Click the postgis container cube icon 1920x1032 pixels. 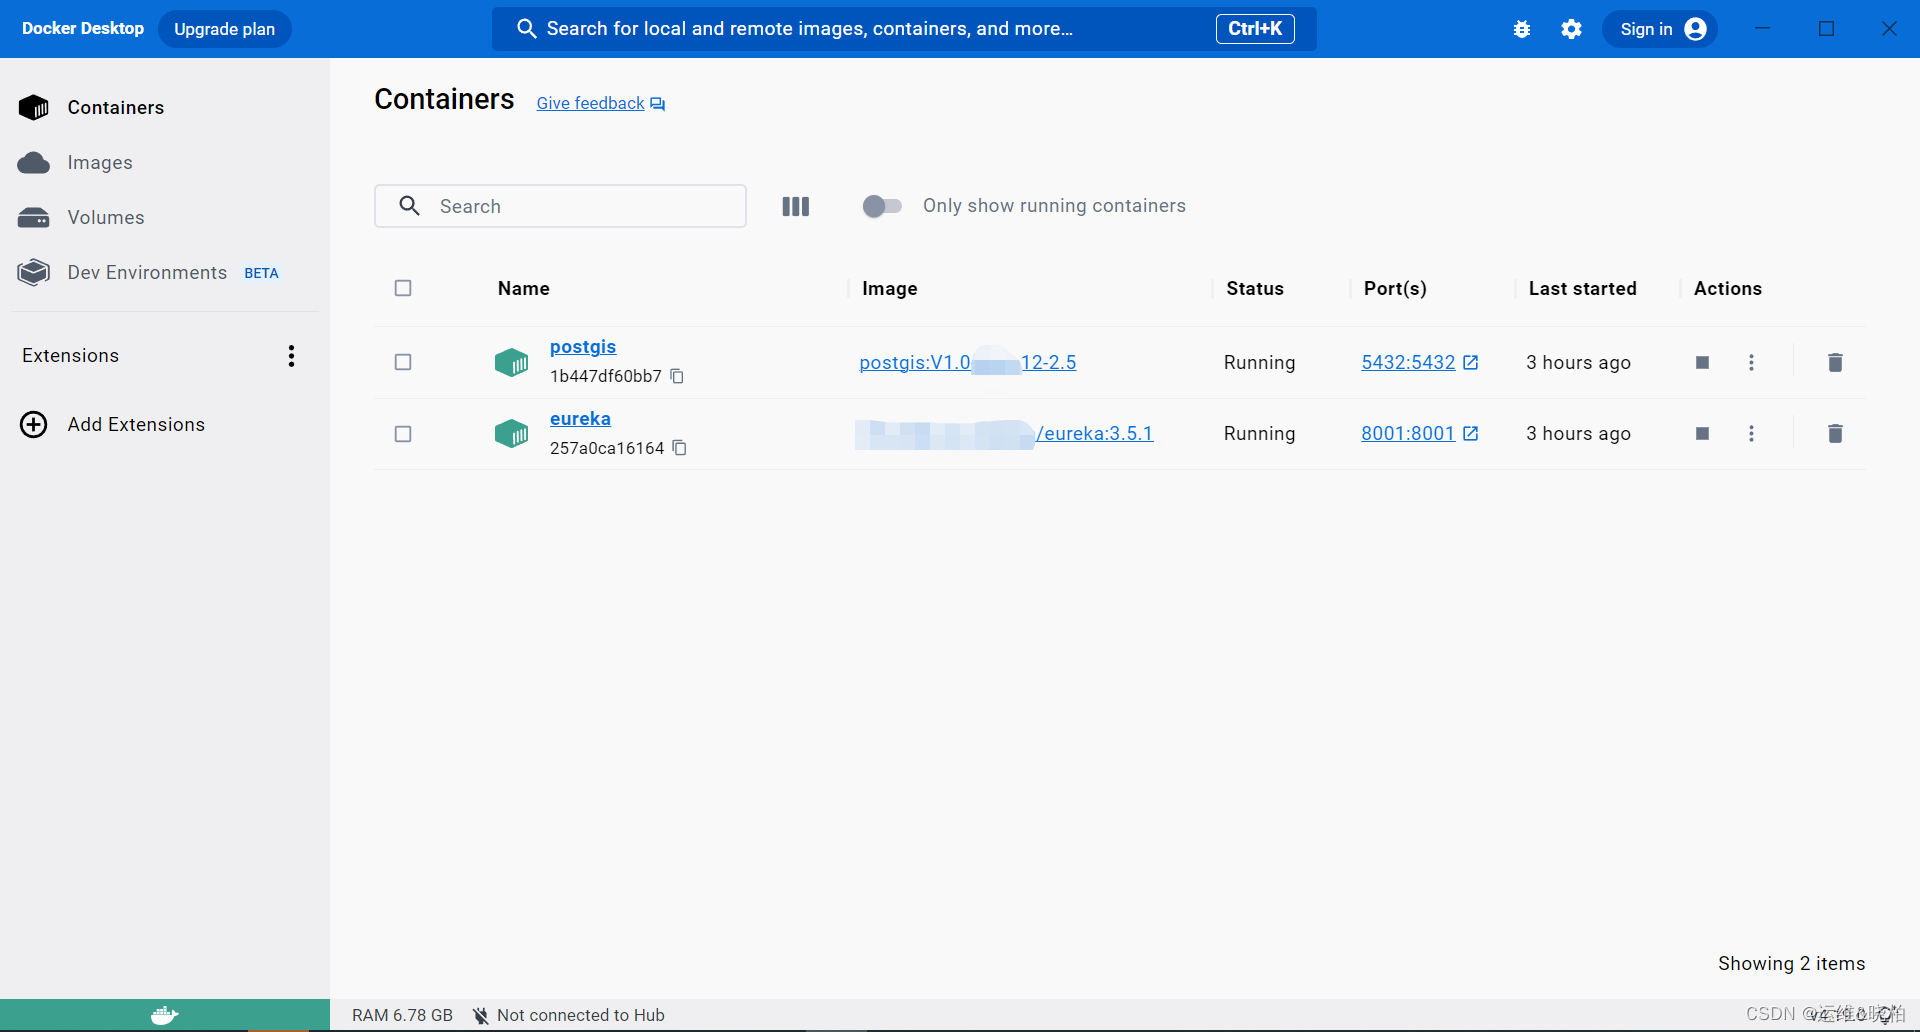[x=511, y=362]
